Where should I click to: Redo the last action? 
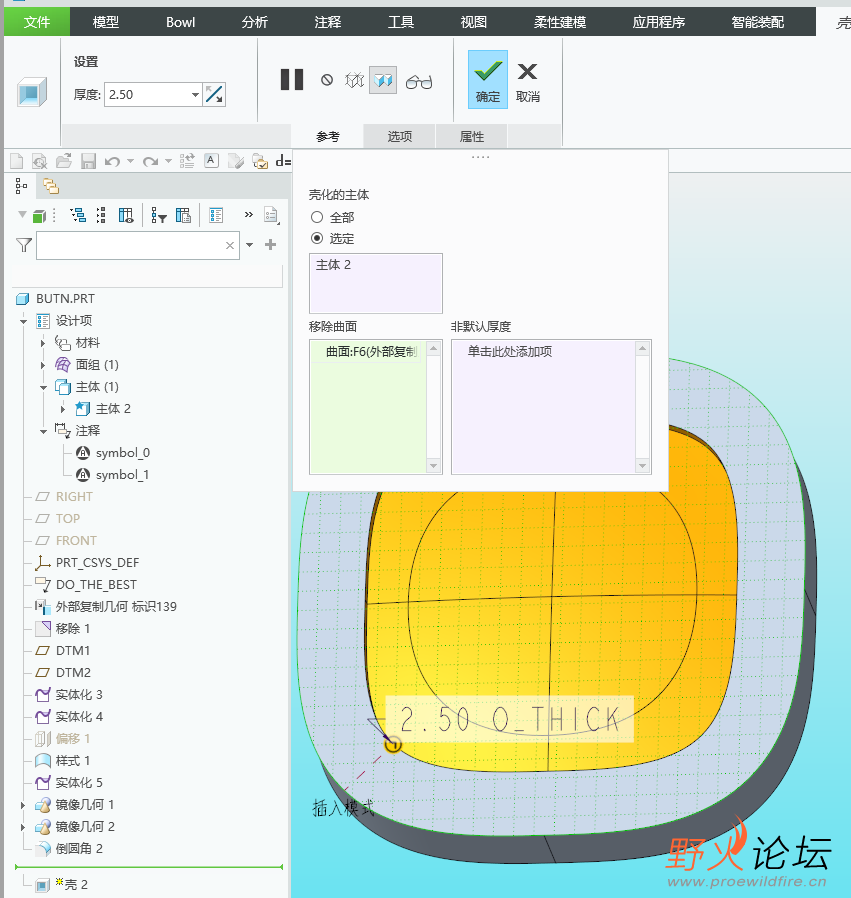pos(150,162)
